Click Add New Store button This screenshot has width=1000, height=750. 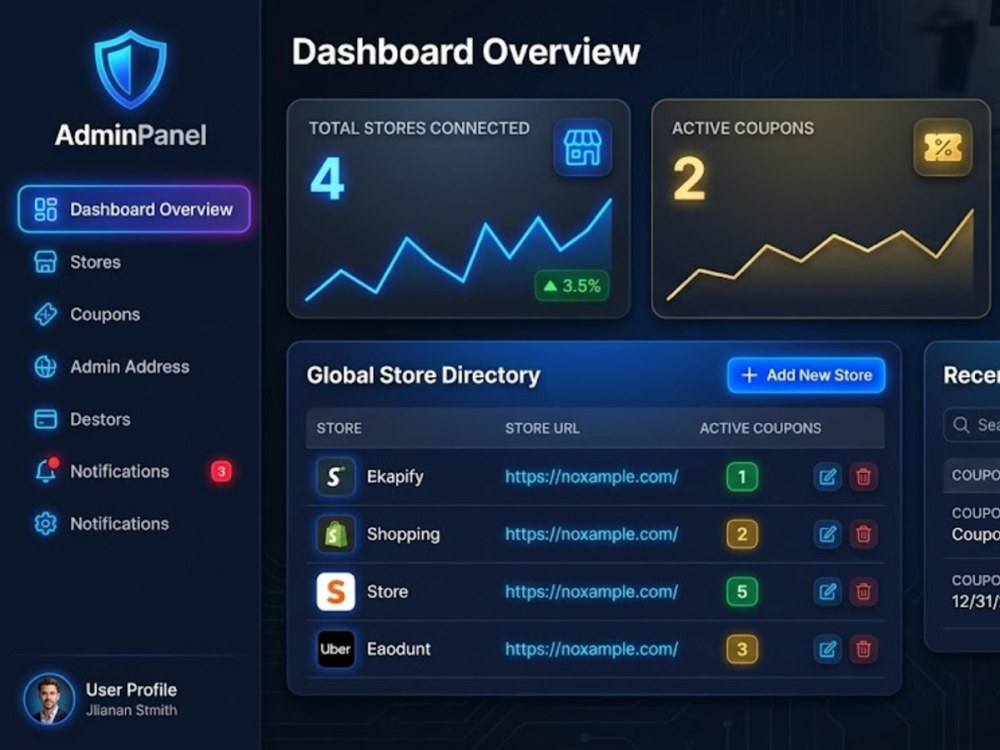(x=806, y=375)
